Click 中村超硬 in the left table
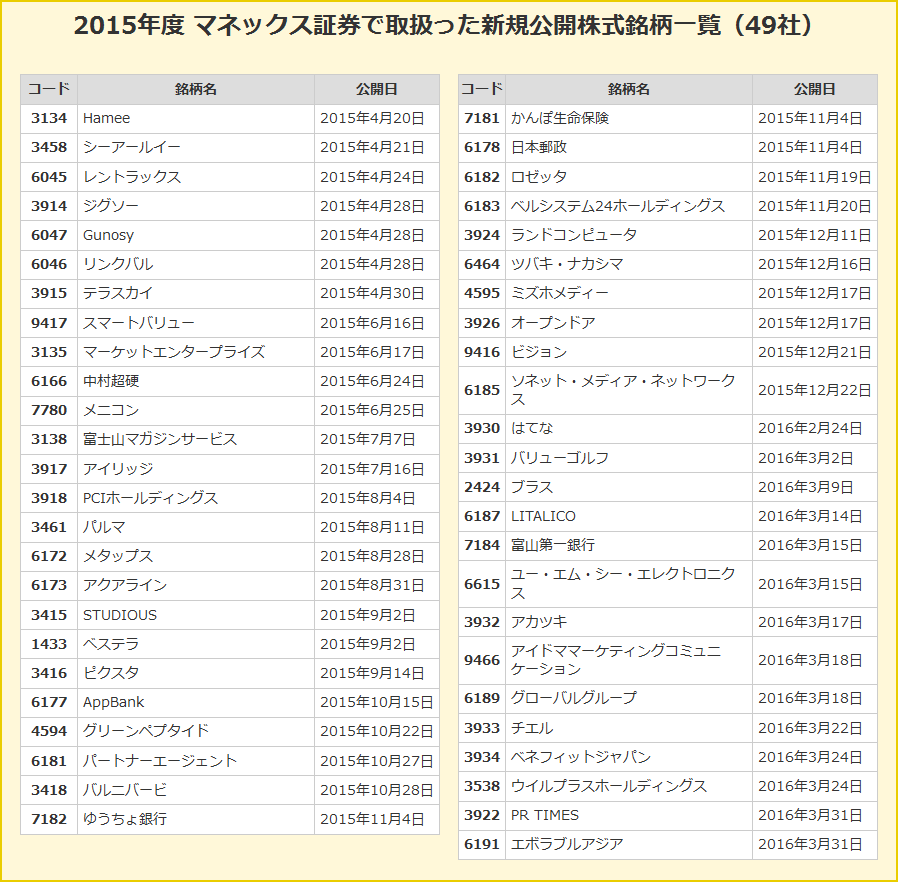 111,381
